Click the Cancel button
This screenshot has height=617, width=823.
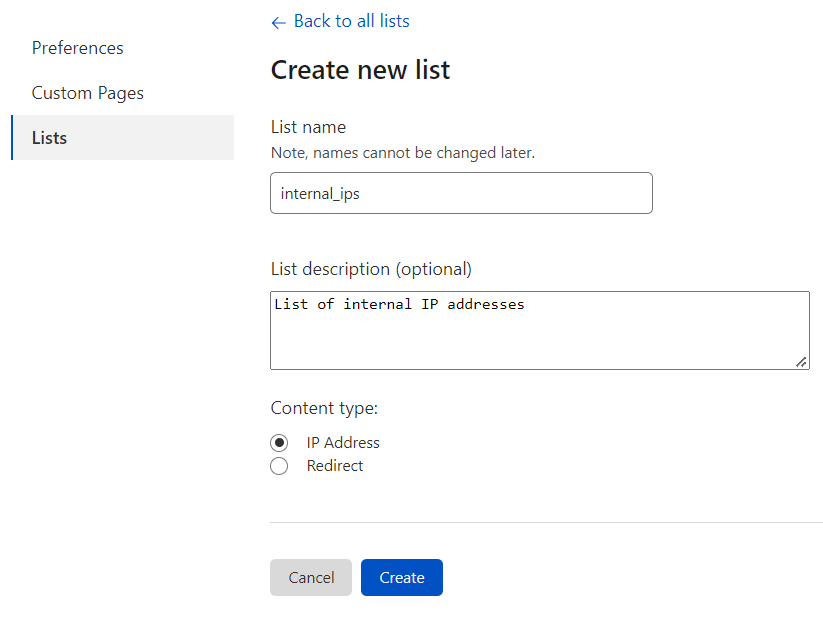310,577
